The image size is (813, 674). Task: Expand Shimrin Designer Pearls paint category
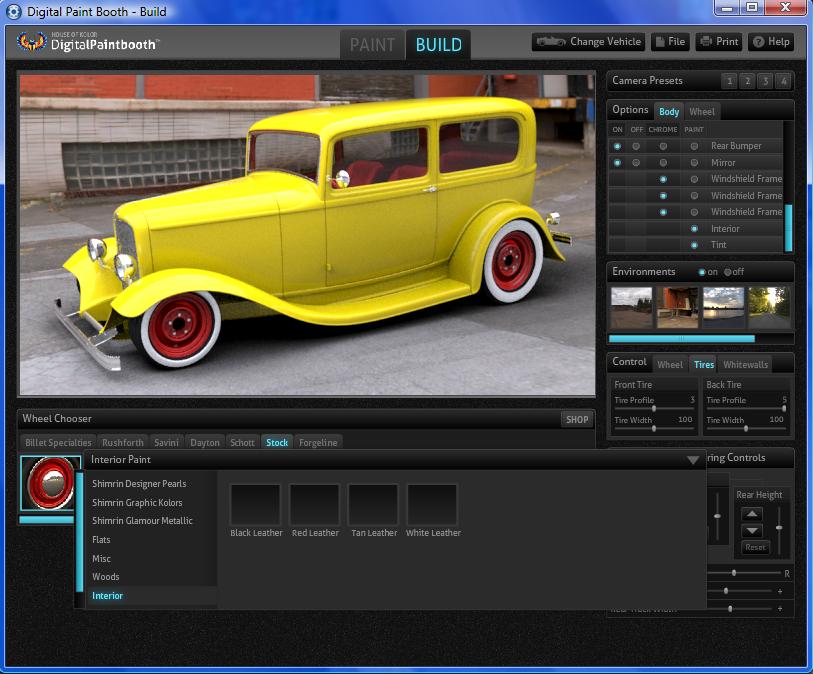point(139,484)
